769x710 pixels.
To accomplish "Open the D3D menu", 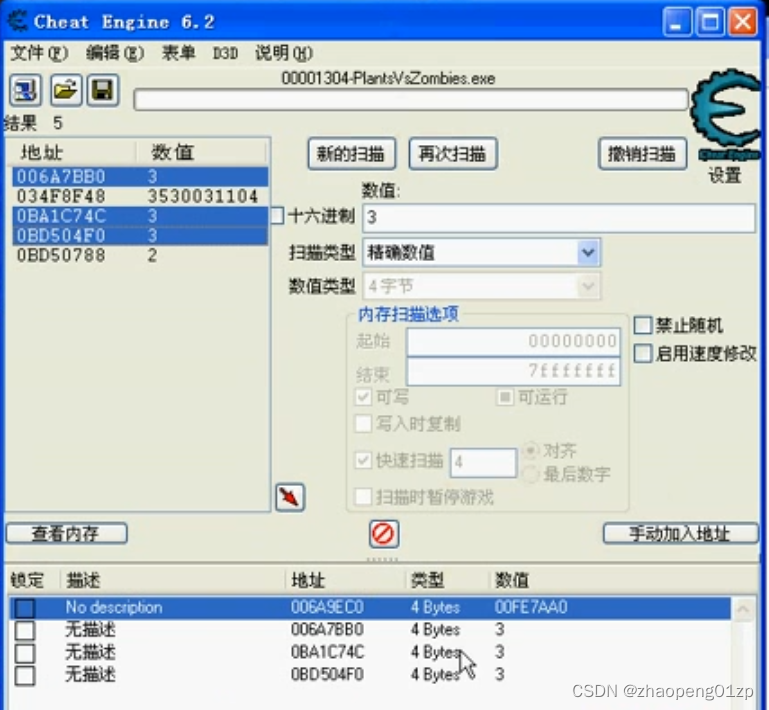I will tap(225, 53).
